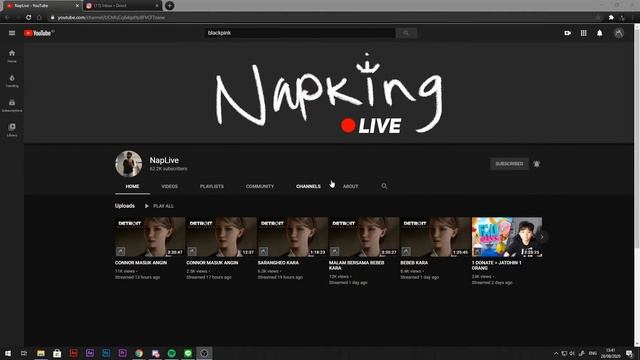Image resolution: width=640 pixels, height=360 pixels.
Task: Open the OBS icon in the taskbar
Action: point(204,353)
